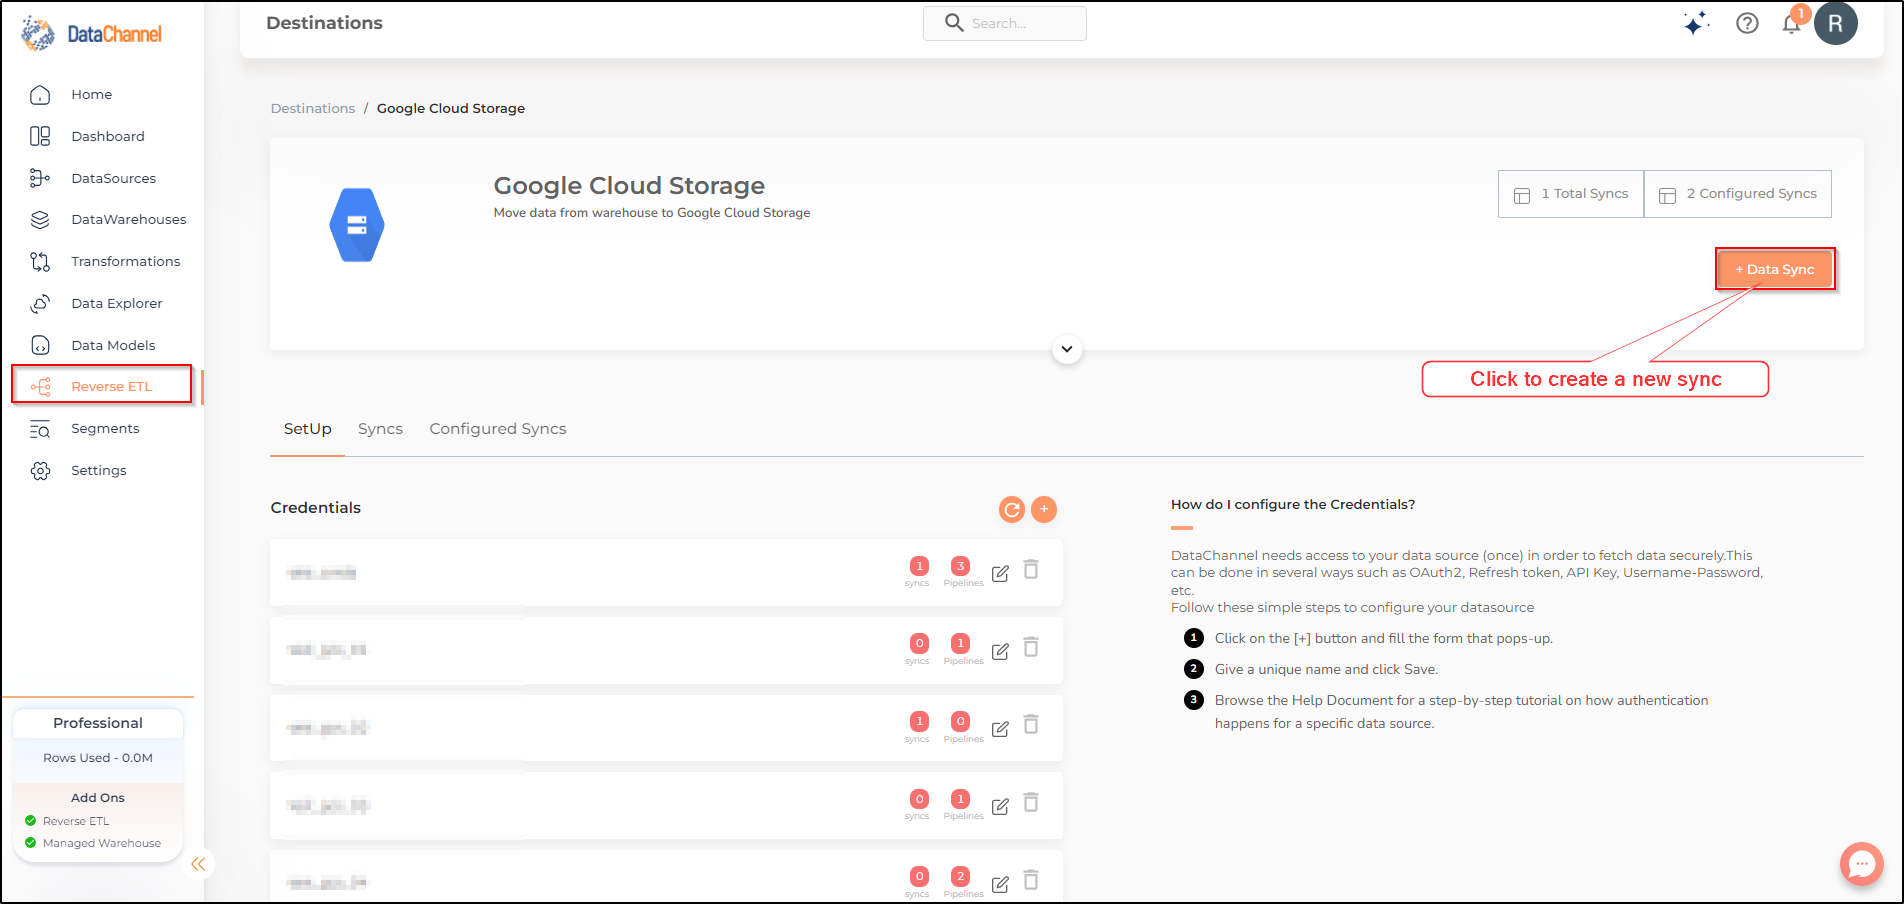Create a new sync with + Data Sync
The image size is (1904, 904).
click(1775, 269)
